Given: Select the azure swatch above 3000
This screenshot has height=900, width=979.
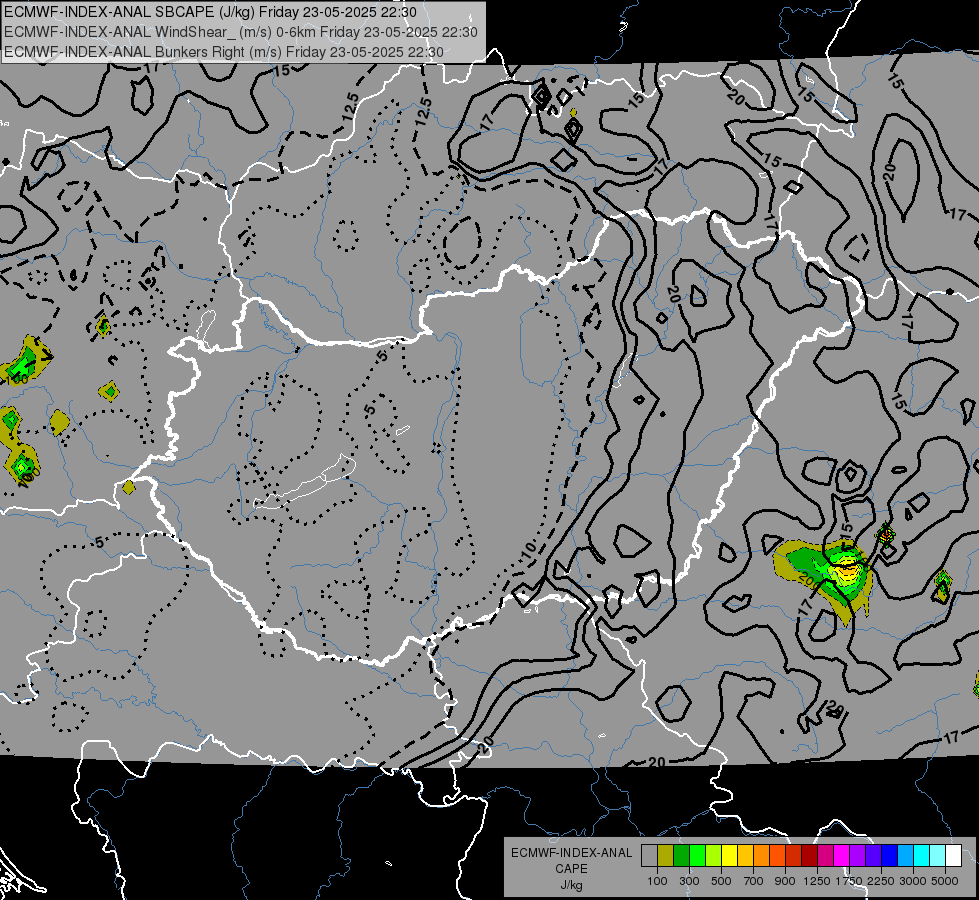Looking at the screenshot, I should click(905, 856).
